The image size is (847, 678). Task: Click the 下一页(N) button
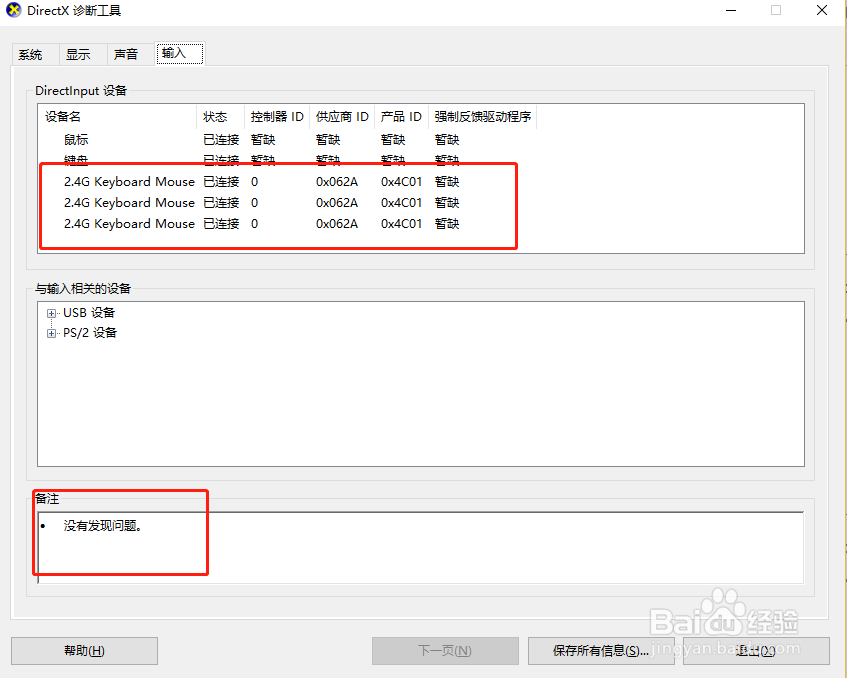[x=445, y=650]
